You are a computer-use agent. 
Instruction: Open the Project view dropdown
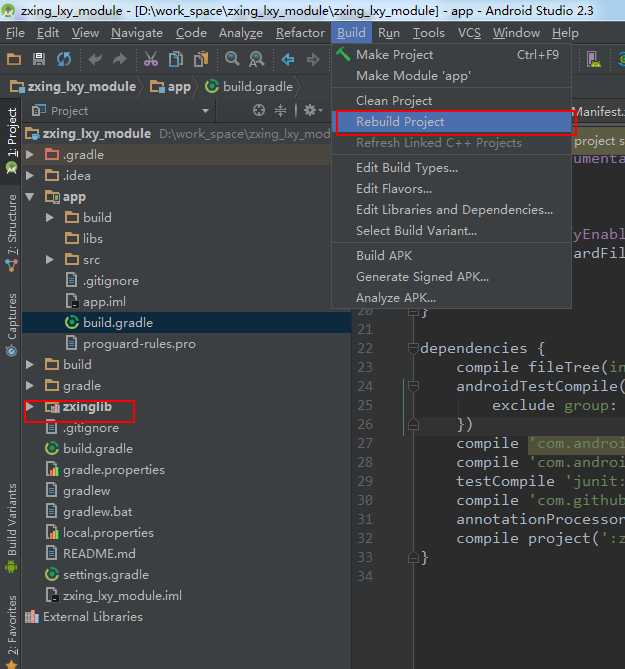coord(205,111)
